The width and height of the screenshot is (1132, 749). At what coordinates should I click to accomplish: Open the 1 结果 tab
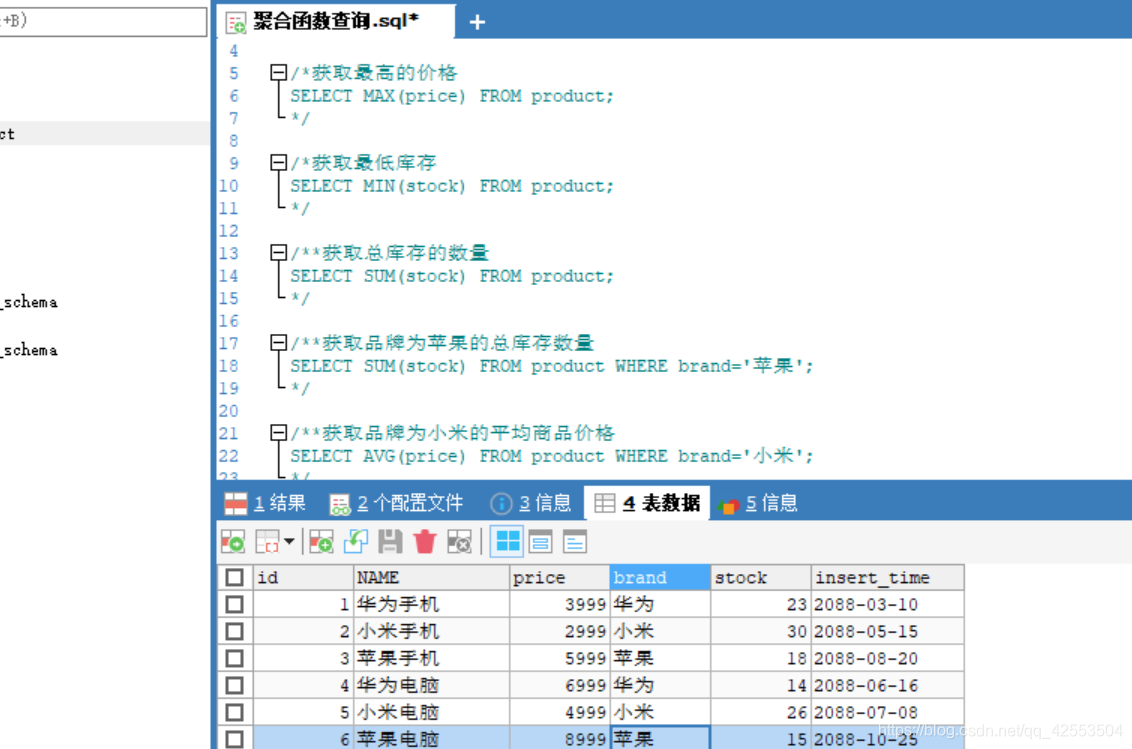pos(265,503)
